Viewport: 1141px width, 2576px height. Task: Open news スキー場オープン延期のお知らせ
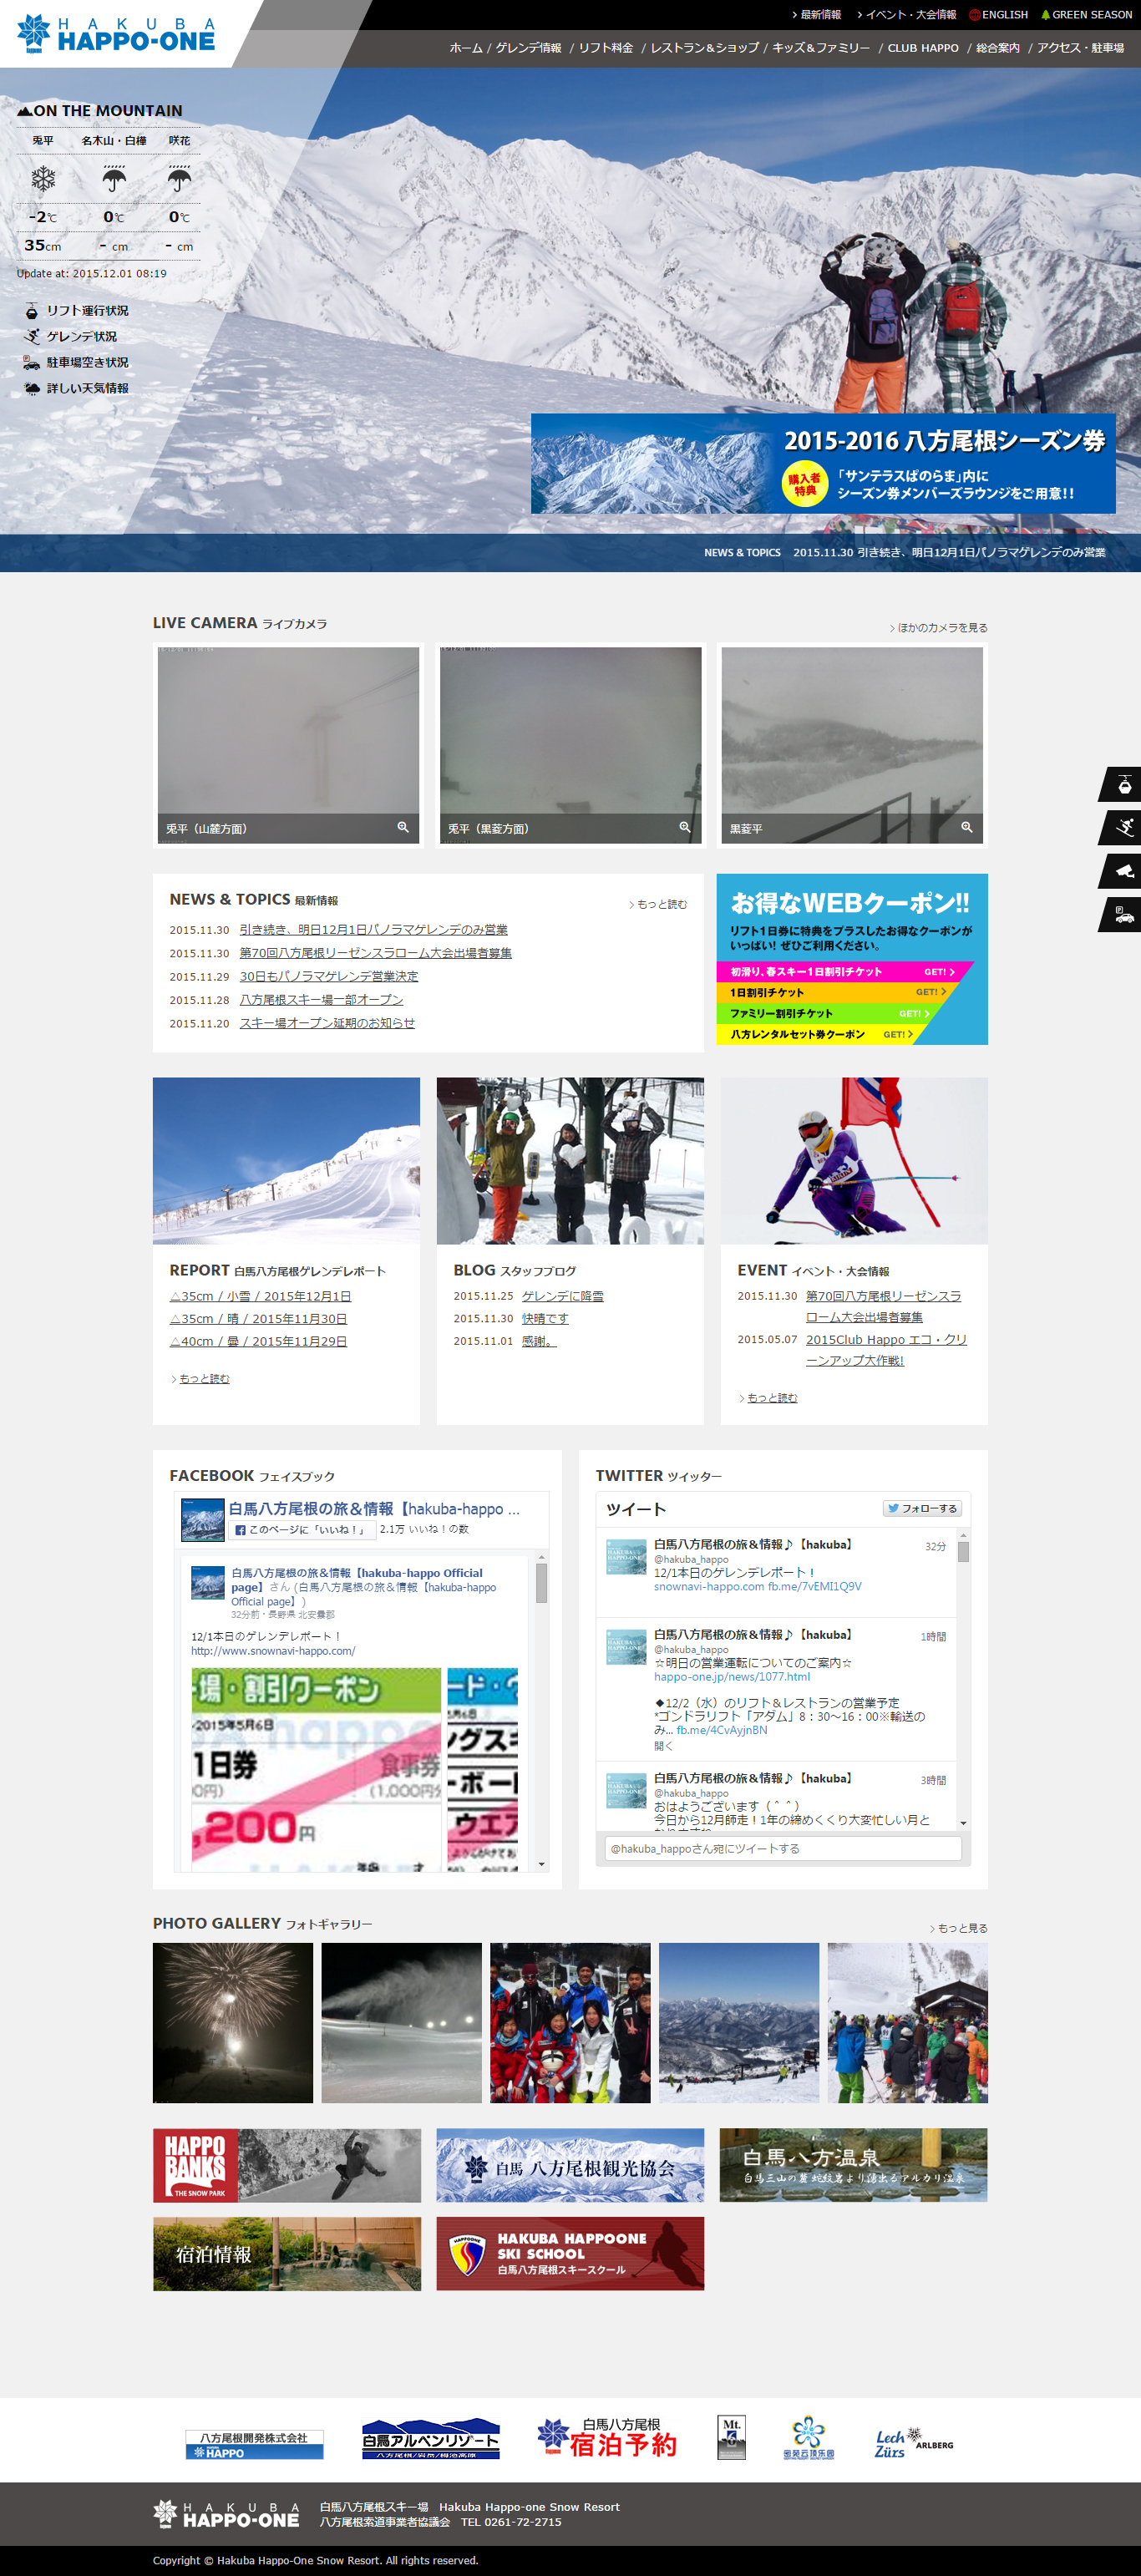click(x=327, y=1023)
